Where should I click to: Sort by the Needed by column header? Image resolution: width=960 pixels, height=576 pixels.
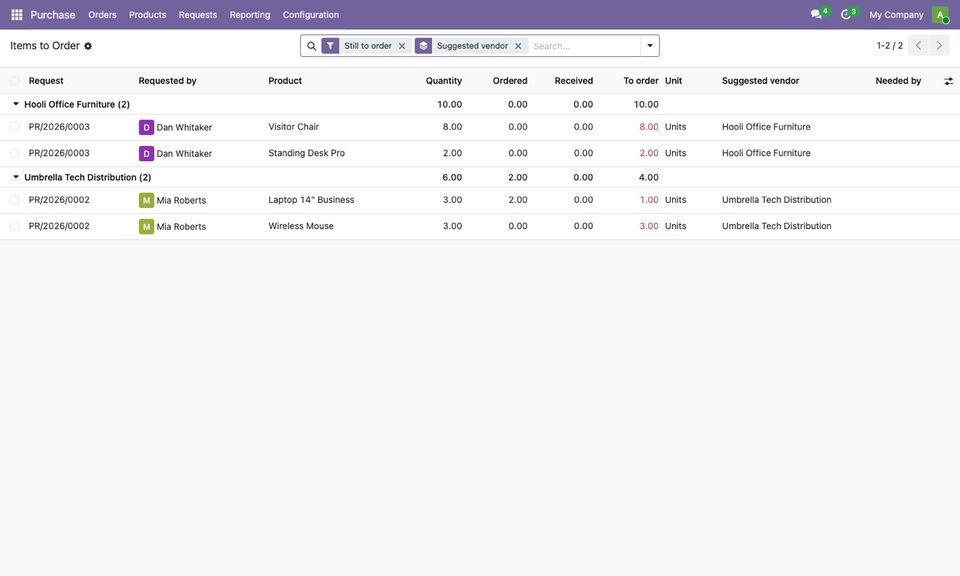point(898,81)
